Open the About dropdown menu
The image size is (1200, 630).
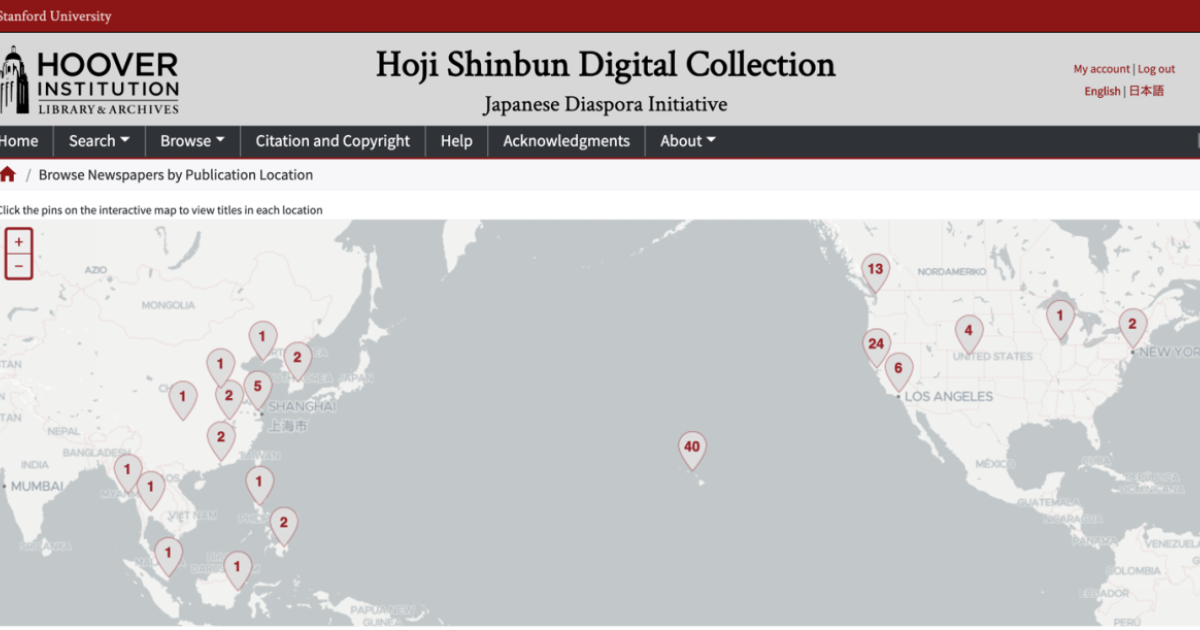click(688, 141)
